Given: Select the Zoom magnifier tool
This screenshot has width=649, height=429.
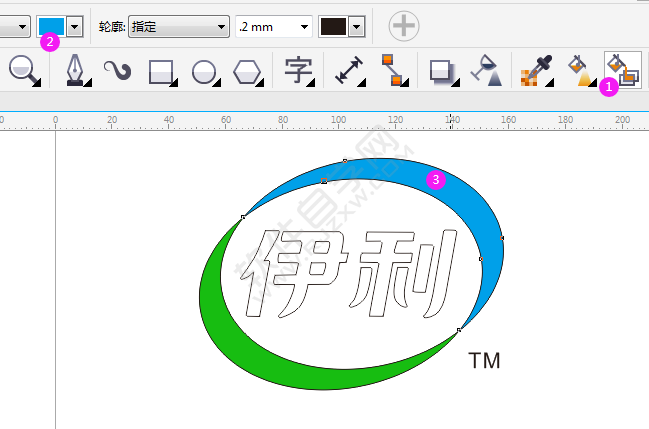Looking at the screenshot, I should click(24, 70).
